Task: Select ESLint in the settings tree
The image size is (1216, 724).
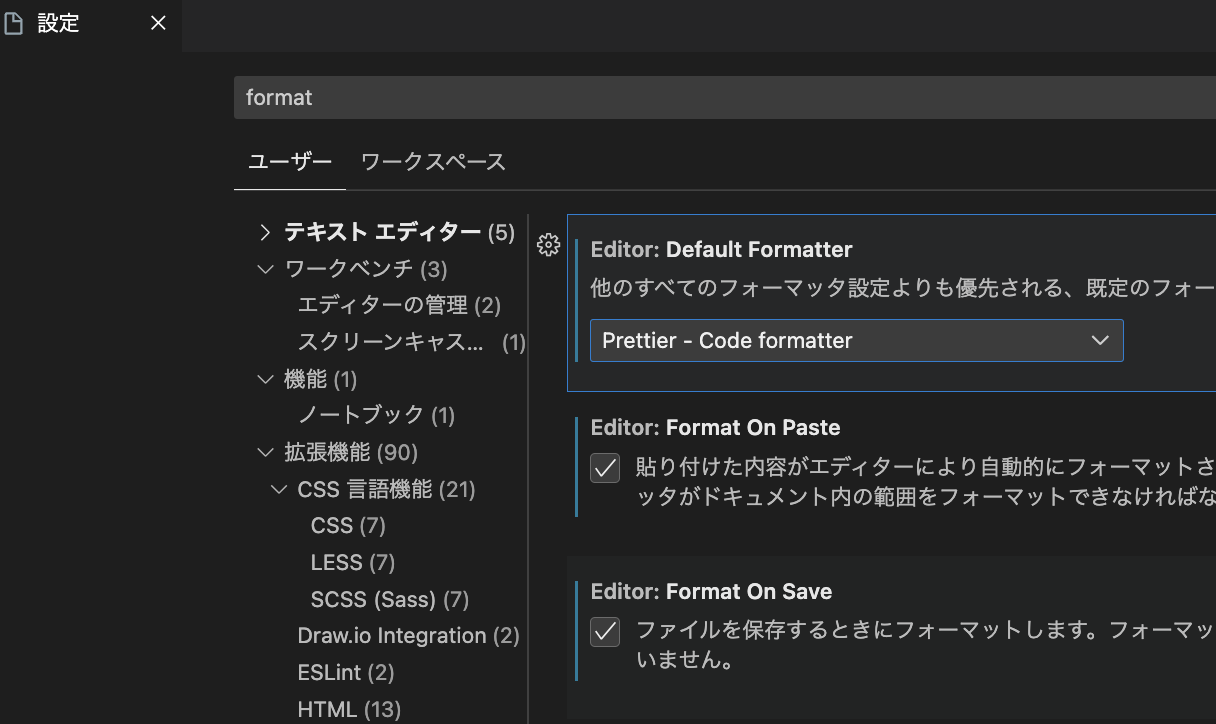Action: pyautogui.click(x=345, y=673)
